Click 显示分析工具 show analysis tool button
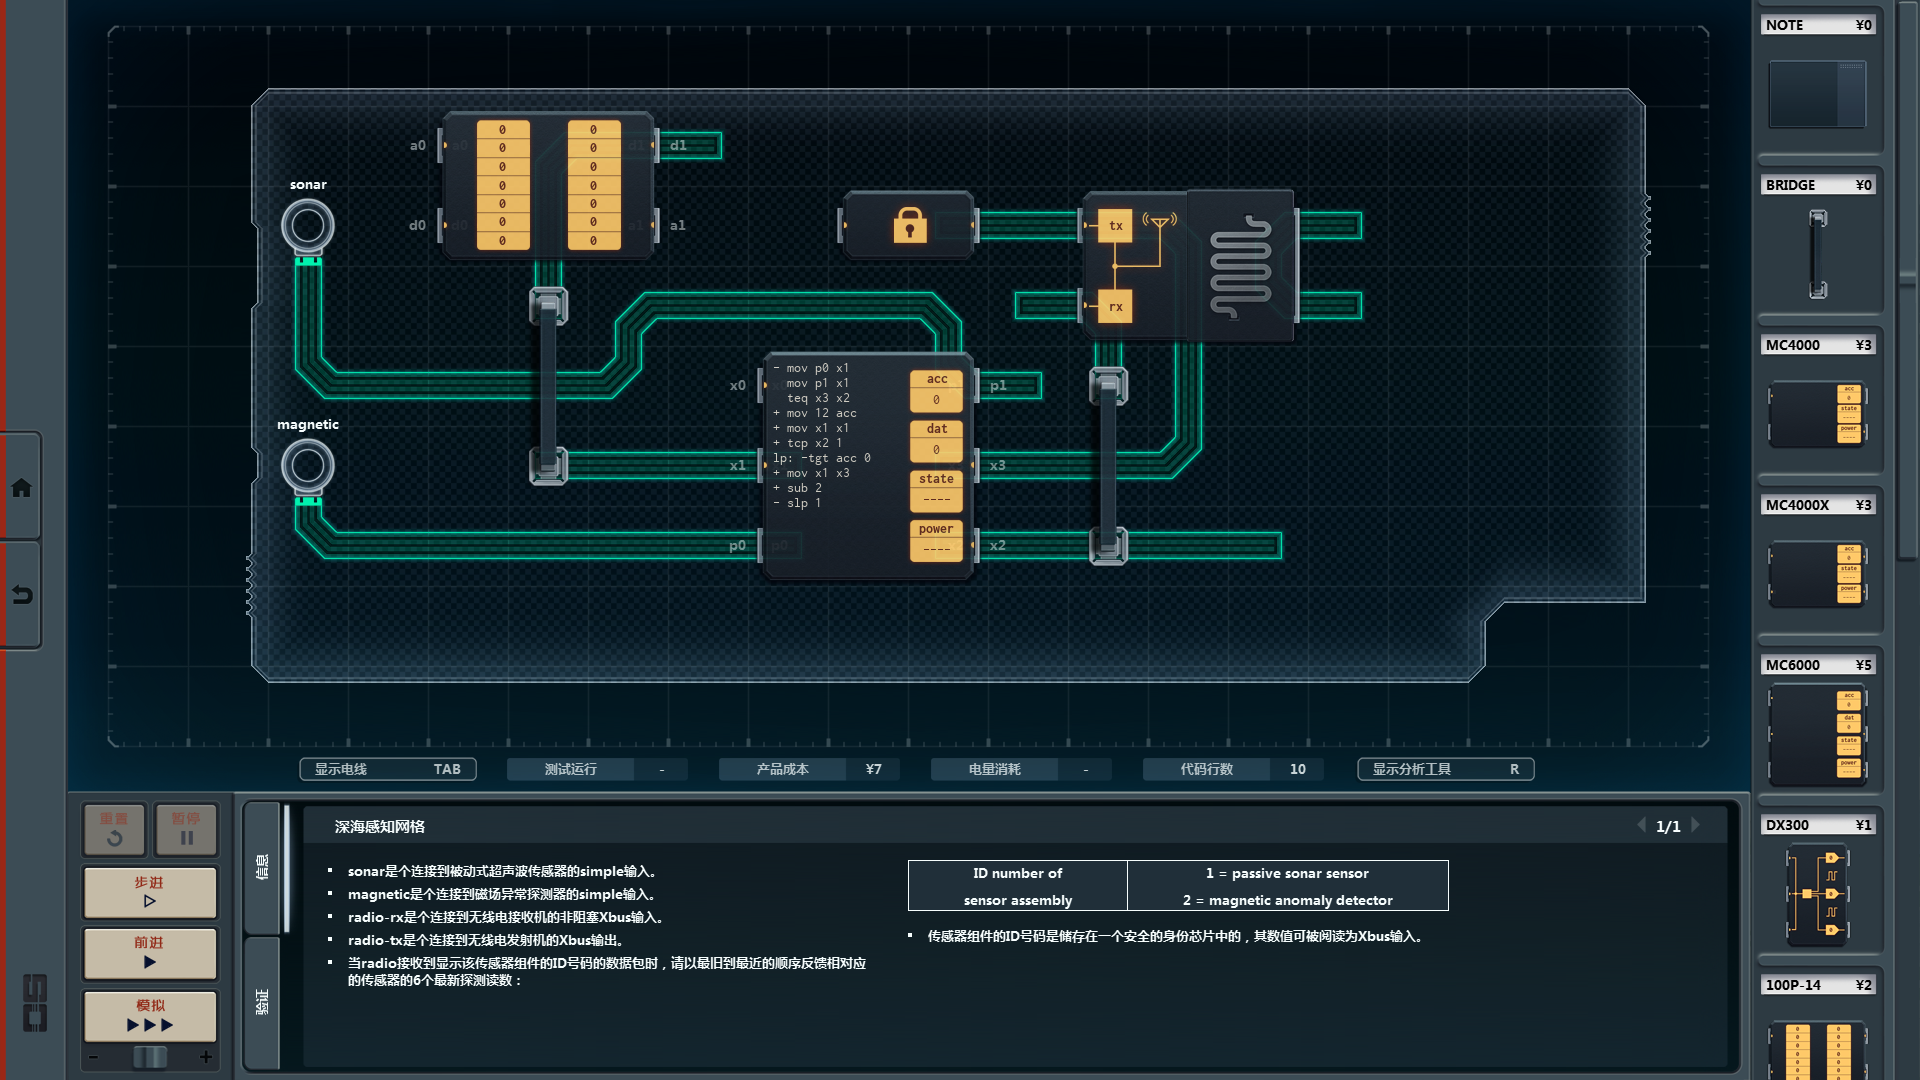This screenshot has width=1920, height=1080. (1445, 769)
